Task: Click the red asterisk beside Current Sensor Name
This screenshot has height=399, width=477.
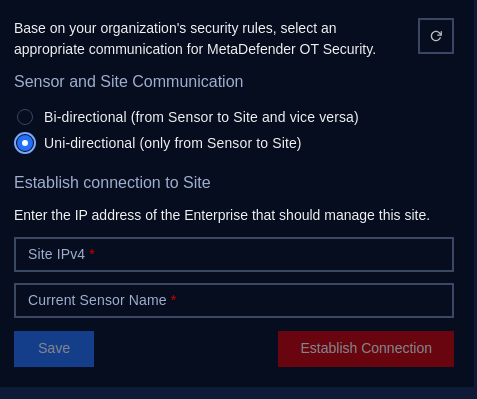Action: [x=173, y=299]
